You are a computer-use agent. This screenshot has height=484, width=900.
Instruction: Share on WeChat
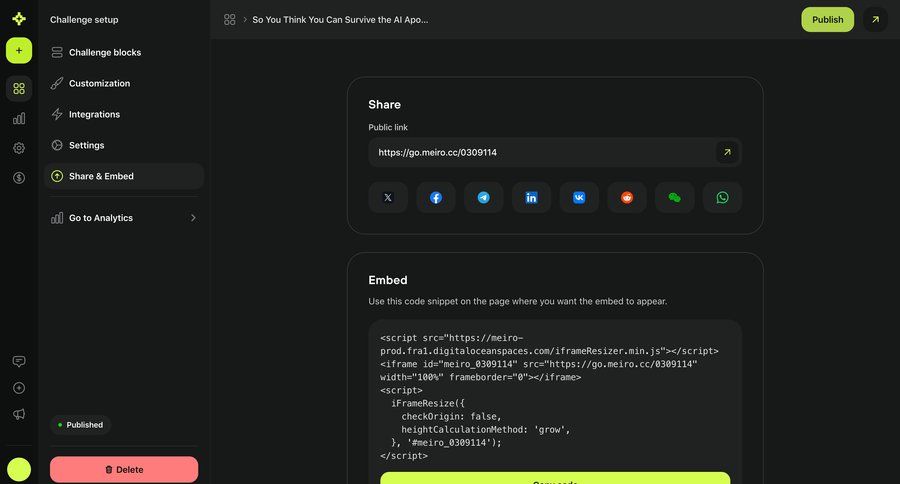[674, 198]
